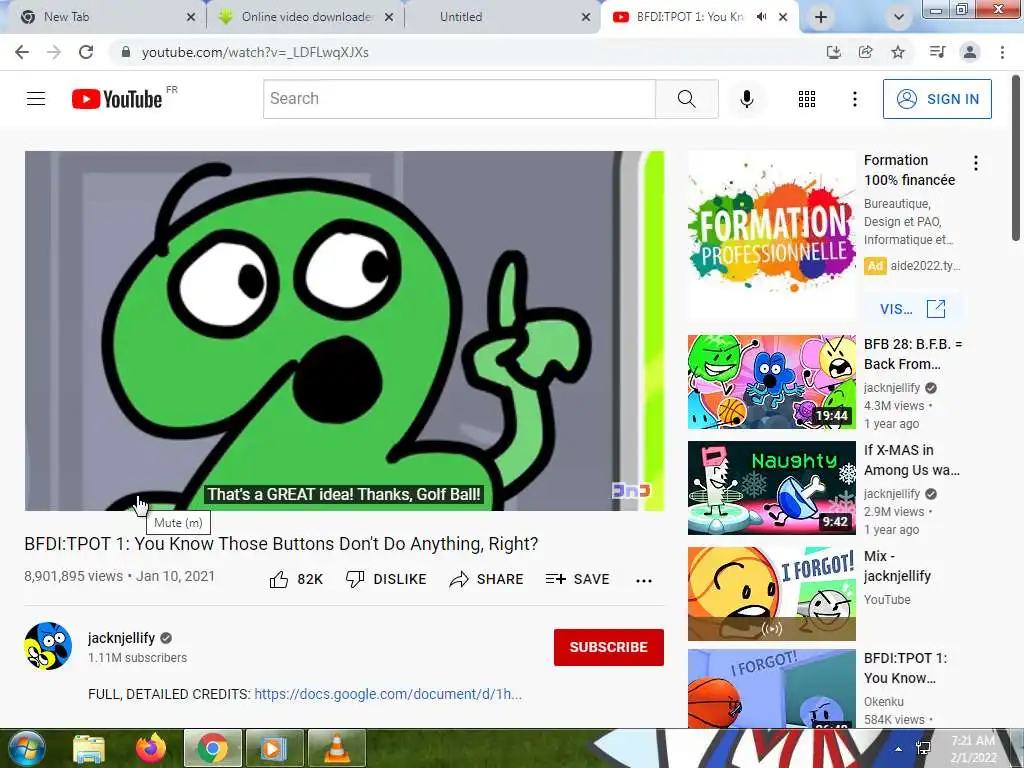Viewport: 1024px width, 768px height.
Task: Click the install app icon in address bar
Action: pos(833,52)
